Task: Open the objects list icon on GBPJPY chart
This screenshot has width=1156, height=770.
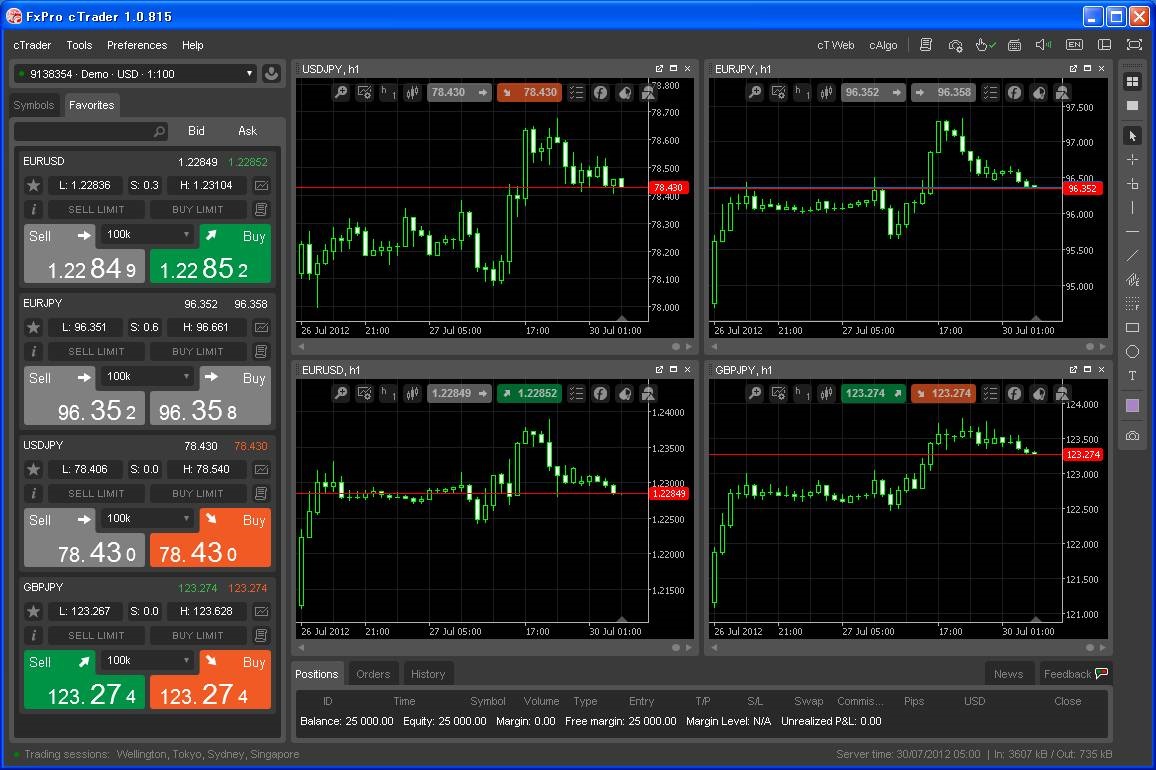Action: point(990,393)
